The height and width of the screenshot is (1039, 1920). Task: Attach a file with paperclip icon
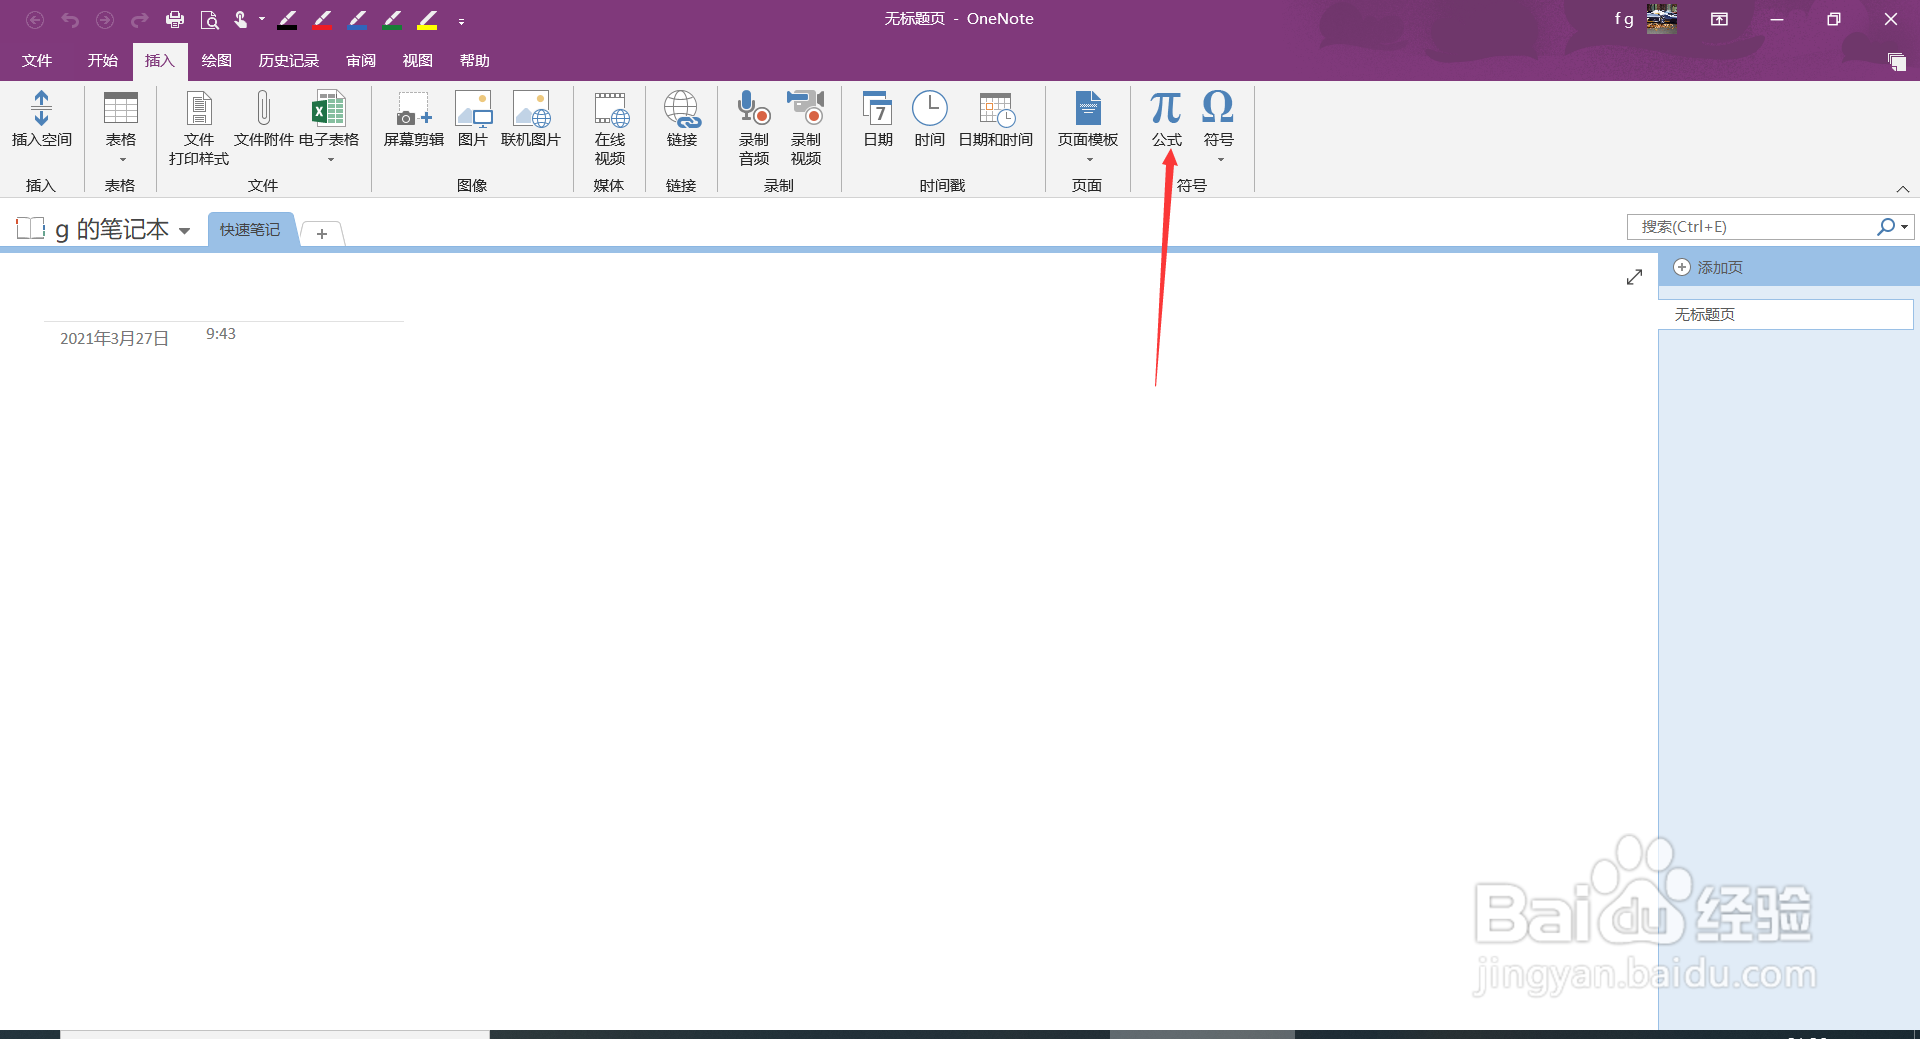coord(263,108)
